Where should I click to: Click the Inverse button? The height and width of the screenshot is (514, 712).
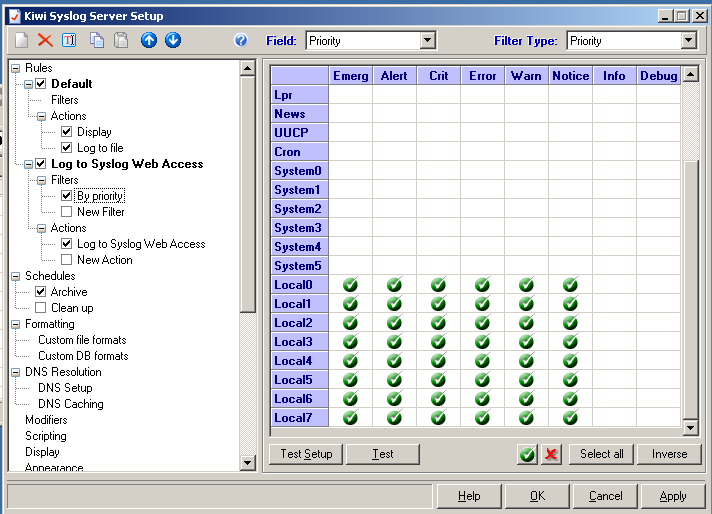[669, 454]
